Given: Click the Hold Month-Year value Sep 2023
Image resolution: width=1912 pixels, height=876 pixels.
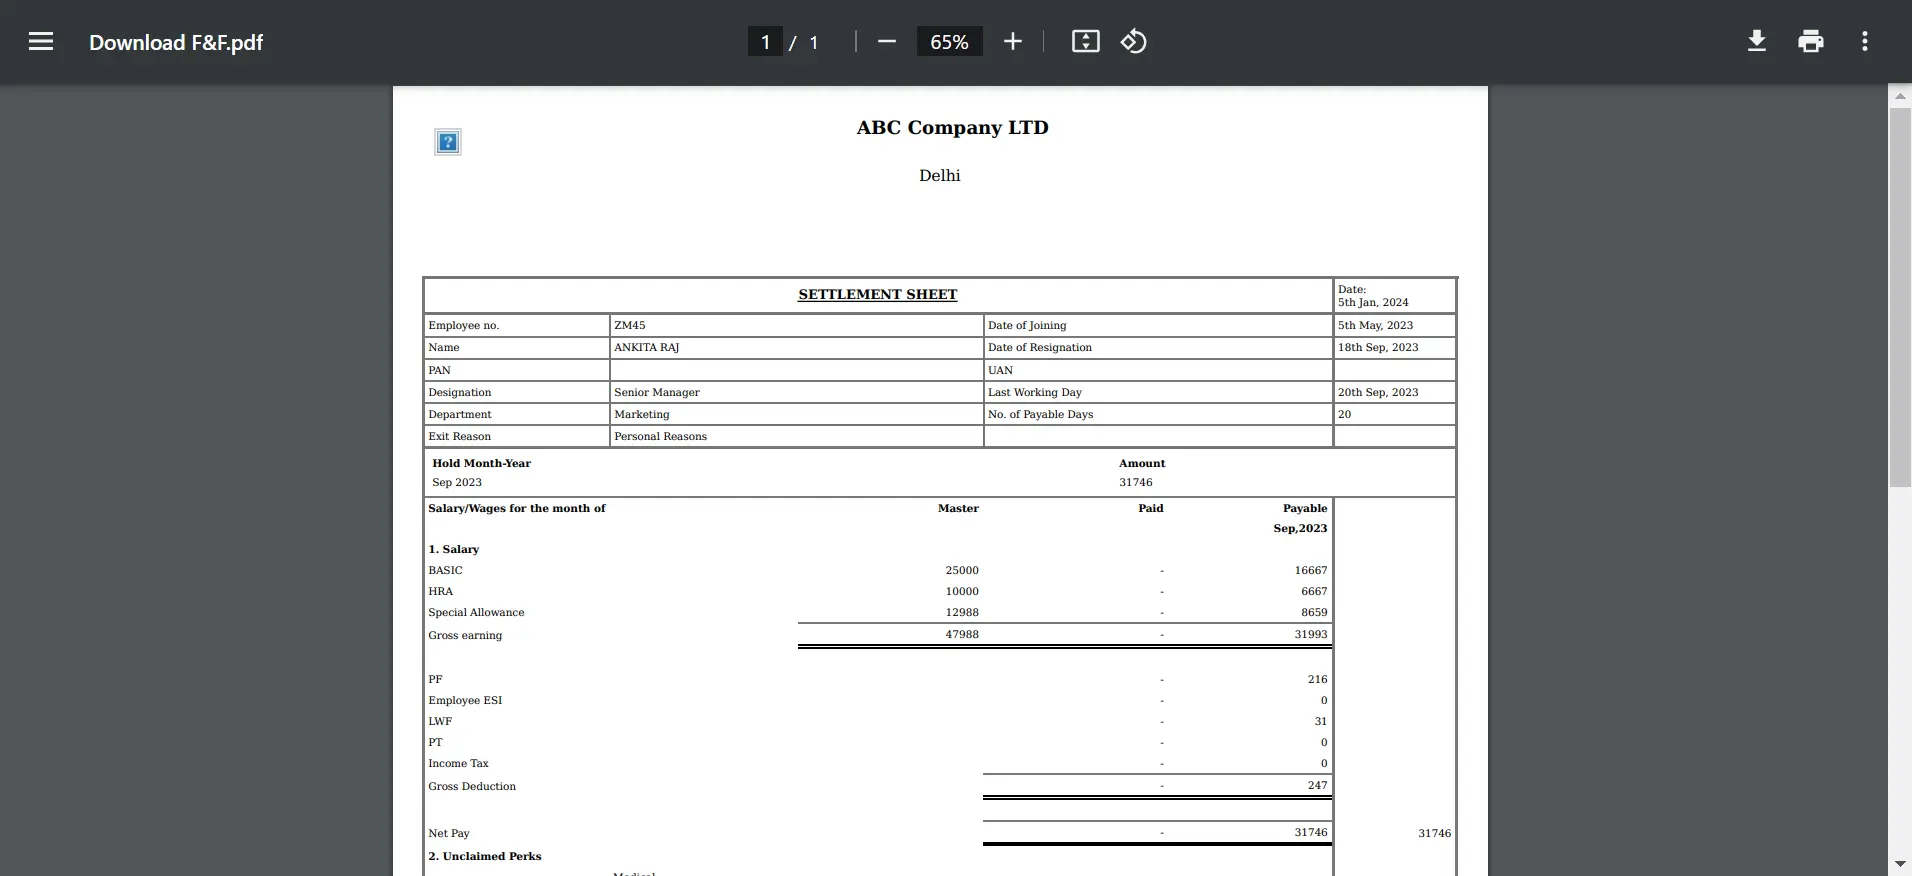Looking at the screenshot, I should tap(457, 482).
